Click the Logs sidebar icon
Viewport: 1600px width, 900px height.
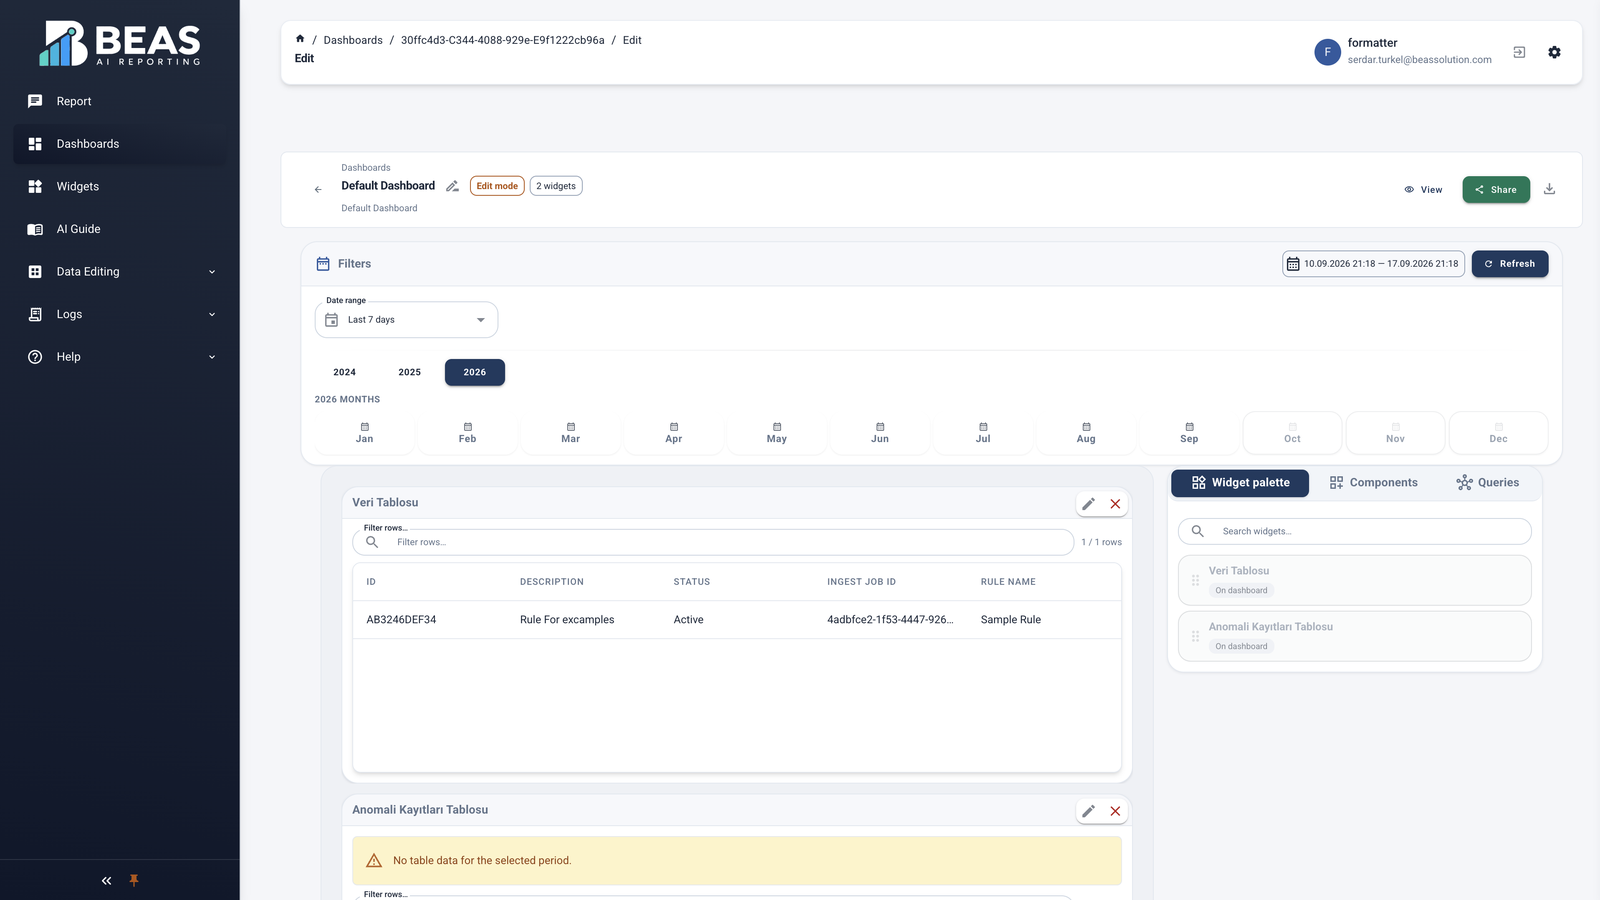click(x=35, y=314)
